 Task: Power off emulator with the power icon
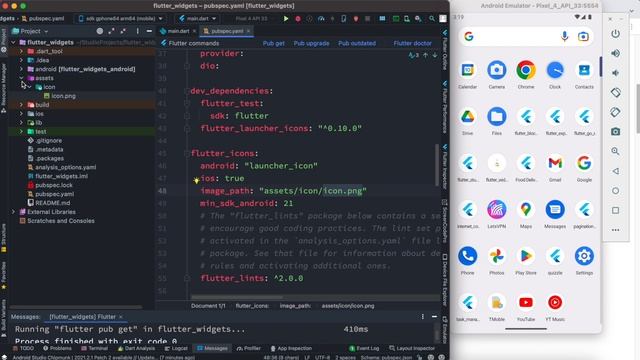(x=616, y=34)
